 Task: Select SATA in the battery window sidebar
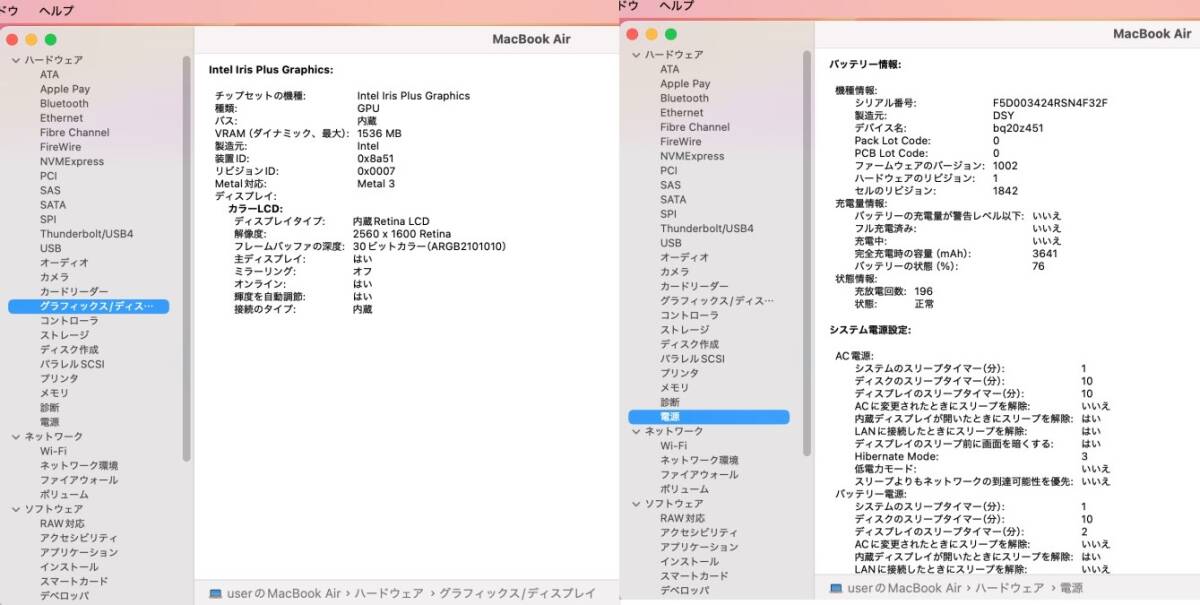[x=673, y=200]
